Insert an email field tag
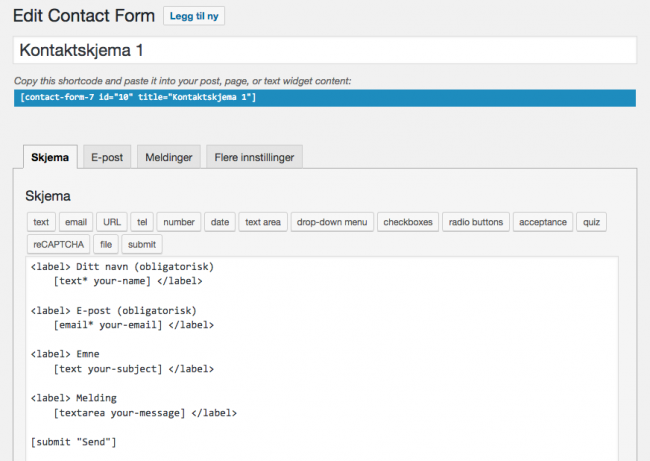 pyautogui.click(x=76, y=222)
